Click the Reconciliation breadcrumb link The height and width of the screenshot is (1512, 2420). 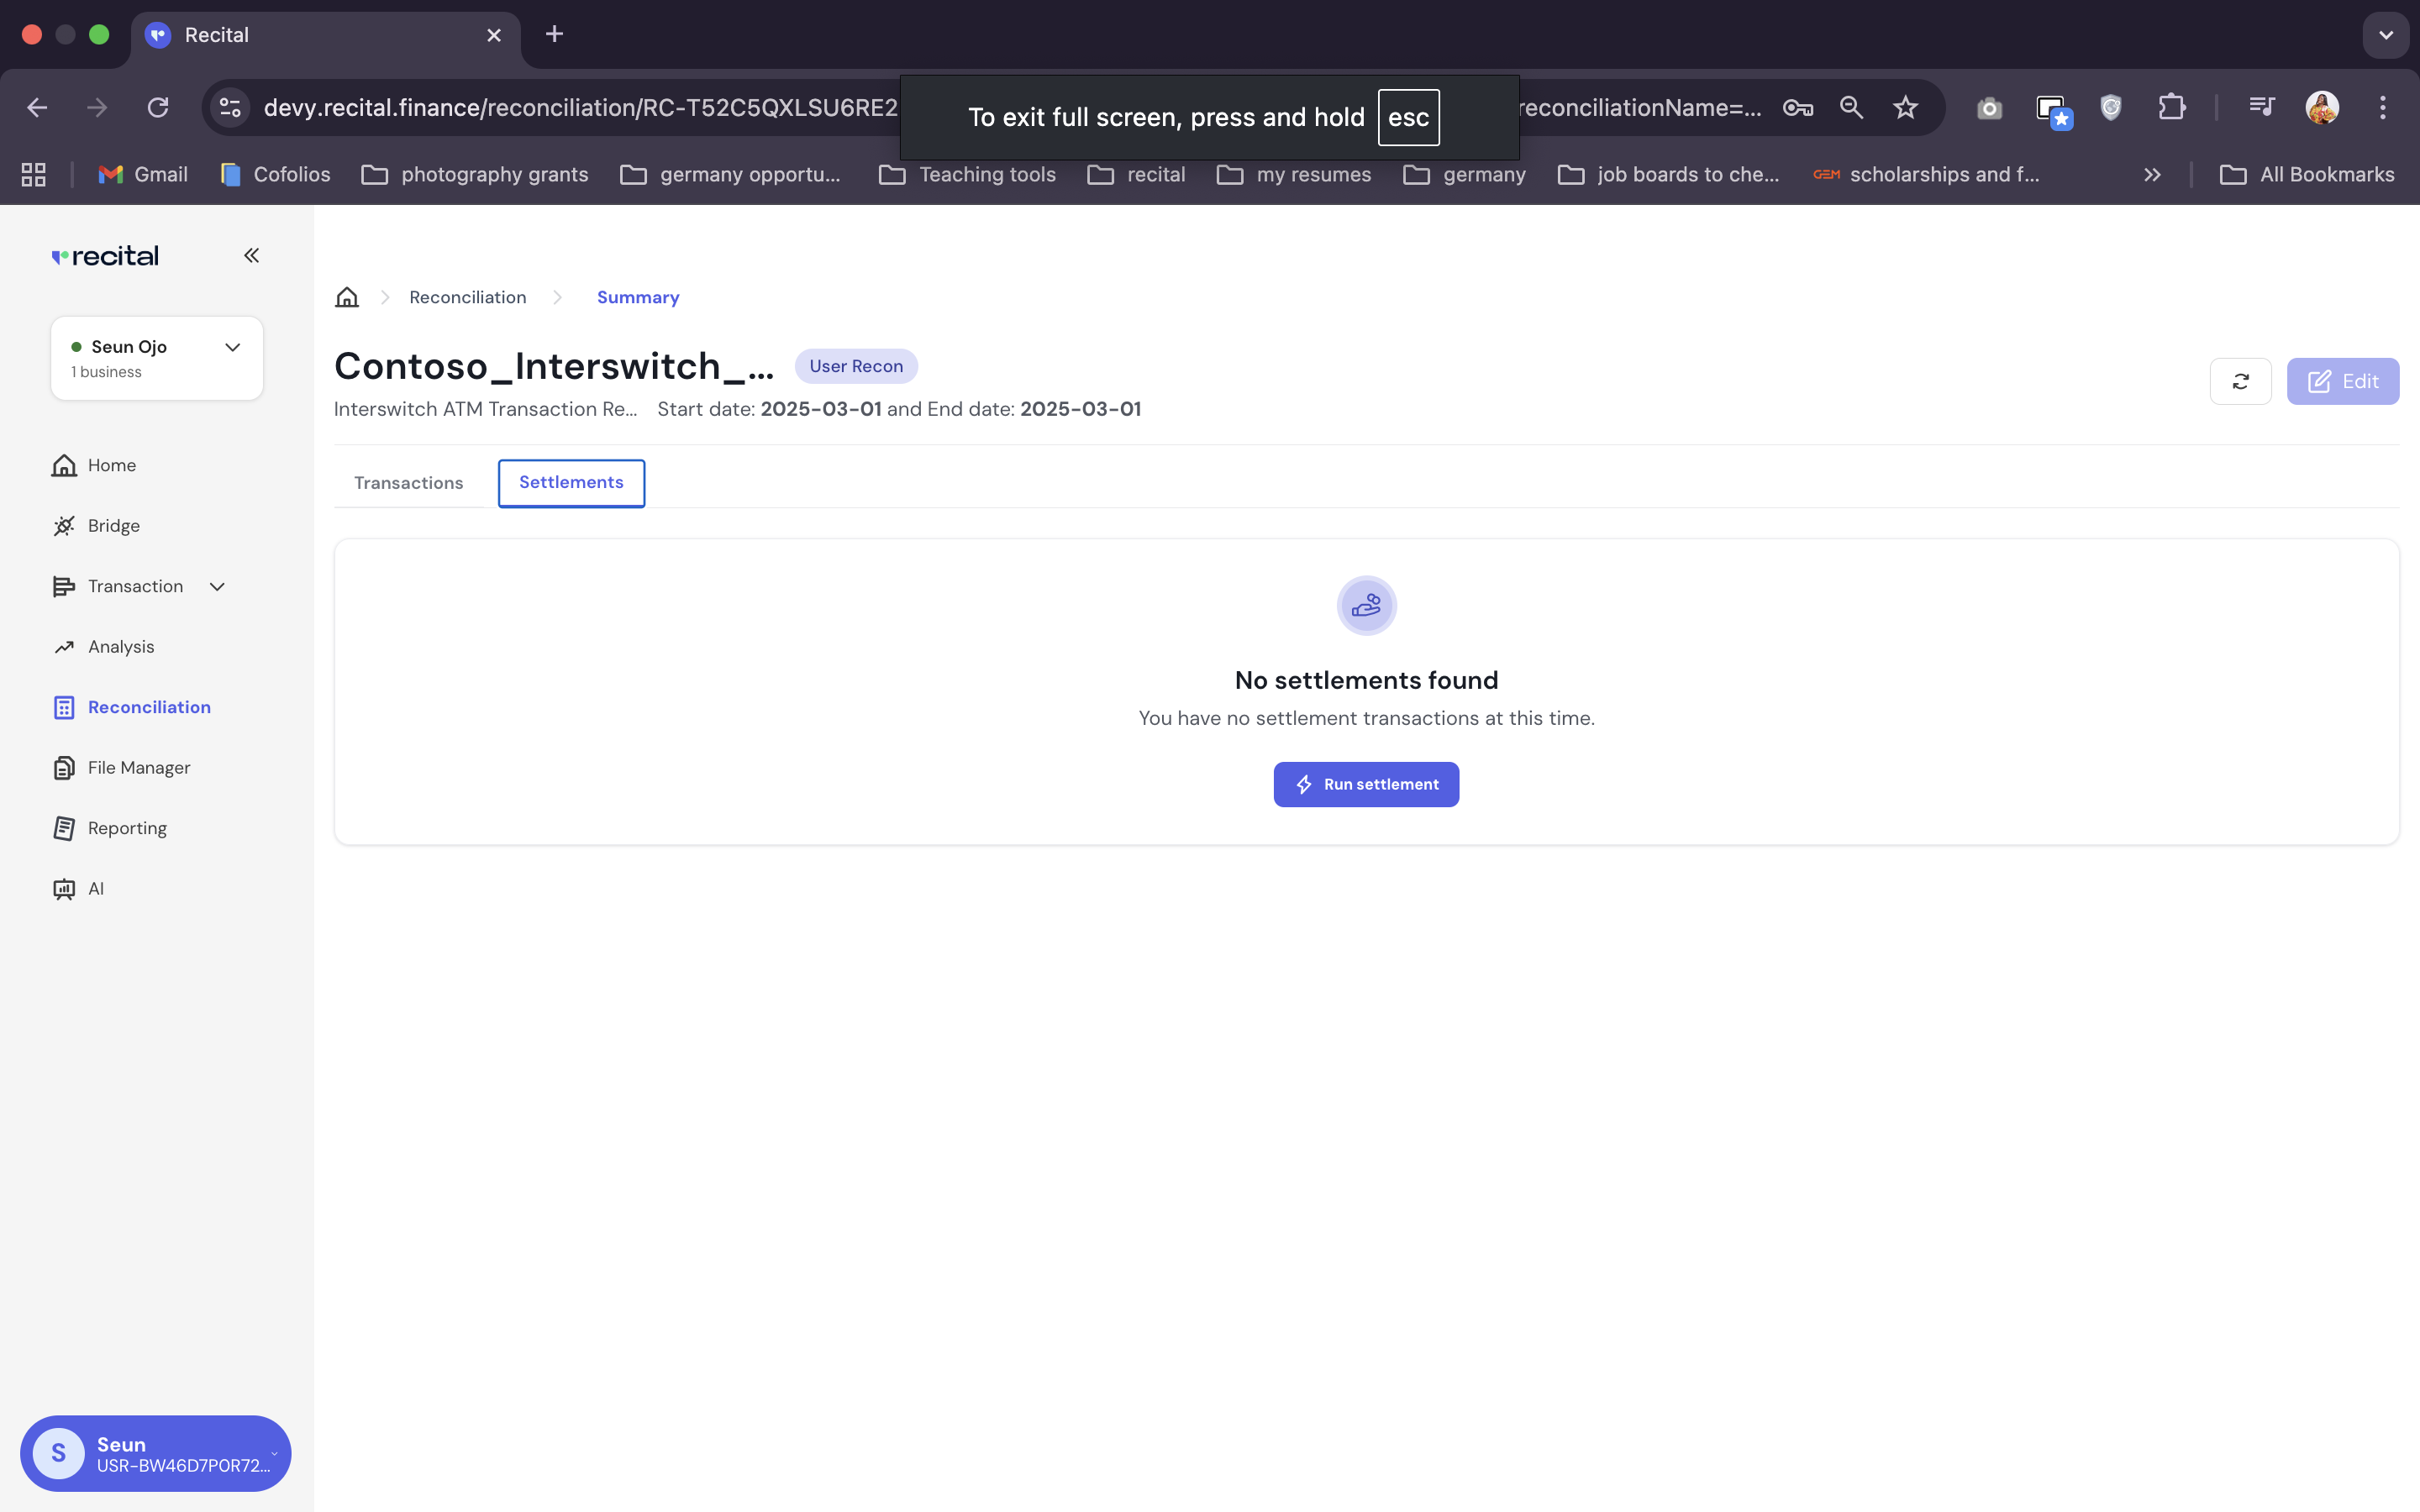467,297
